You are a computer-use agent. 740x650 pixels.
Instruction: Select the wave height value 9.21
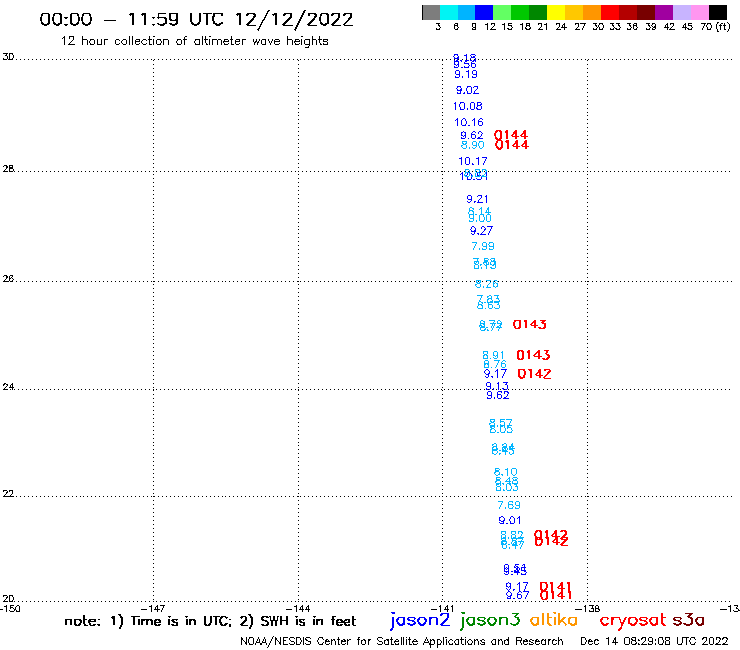point(477,199)
